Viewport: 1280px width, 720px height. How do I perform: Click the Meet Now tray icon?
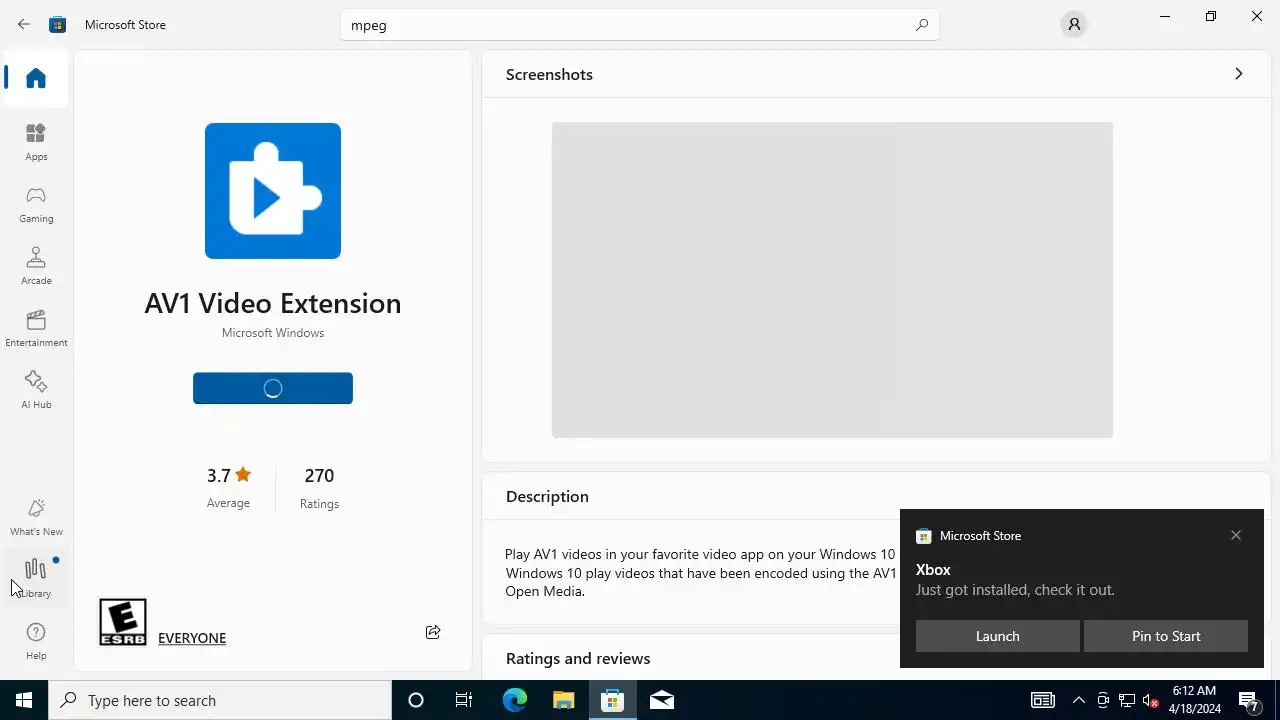(x=1103, y=700)
